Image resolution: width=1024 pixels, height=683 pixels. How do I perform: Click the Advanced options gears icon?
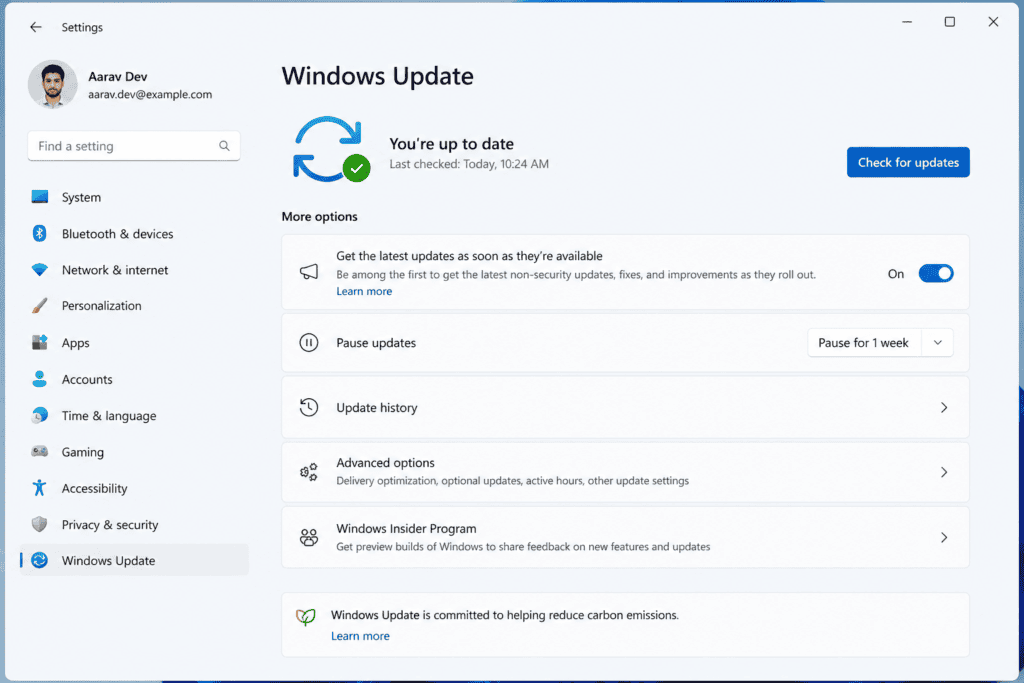pos(309,471)
